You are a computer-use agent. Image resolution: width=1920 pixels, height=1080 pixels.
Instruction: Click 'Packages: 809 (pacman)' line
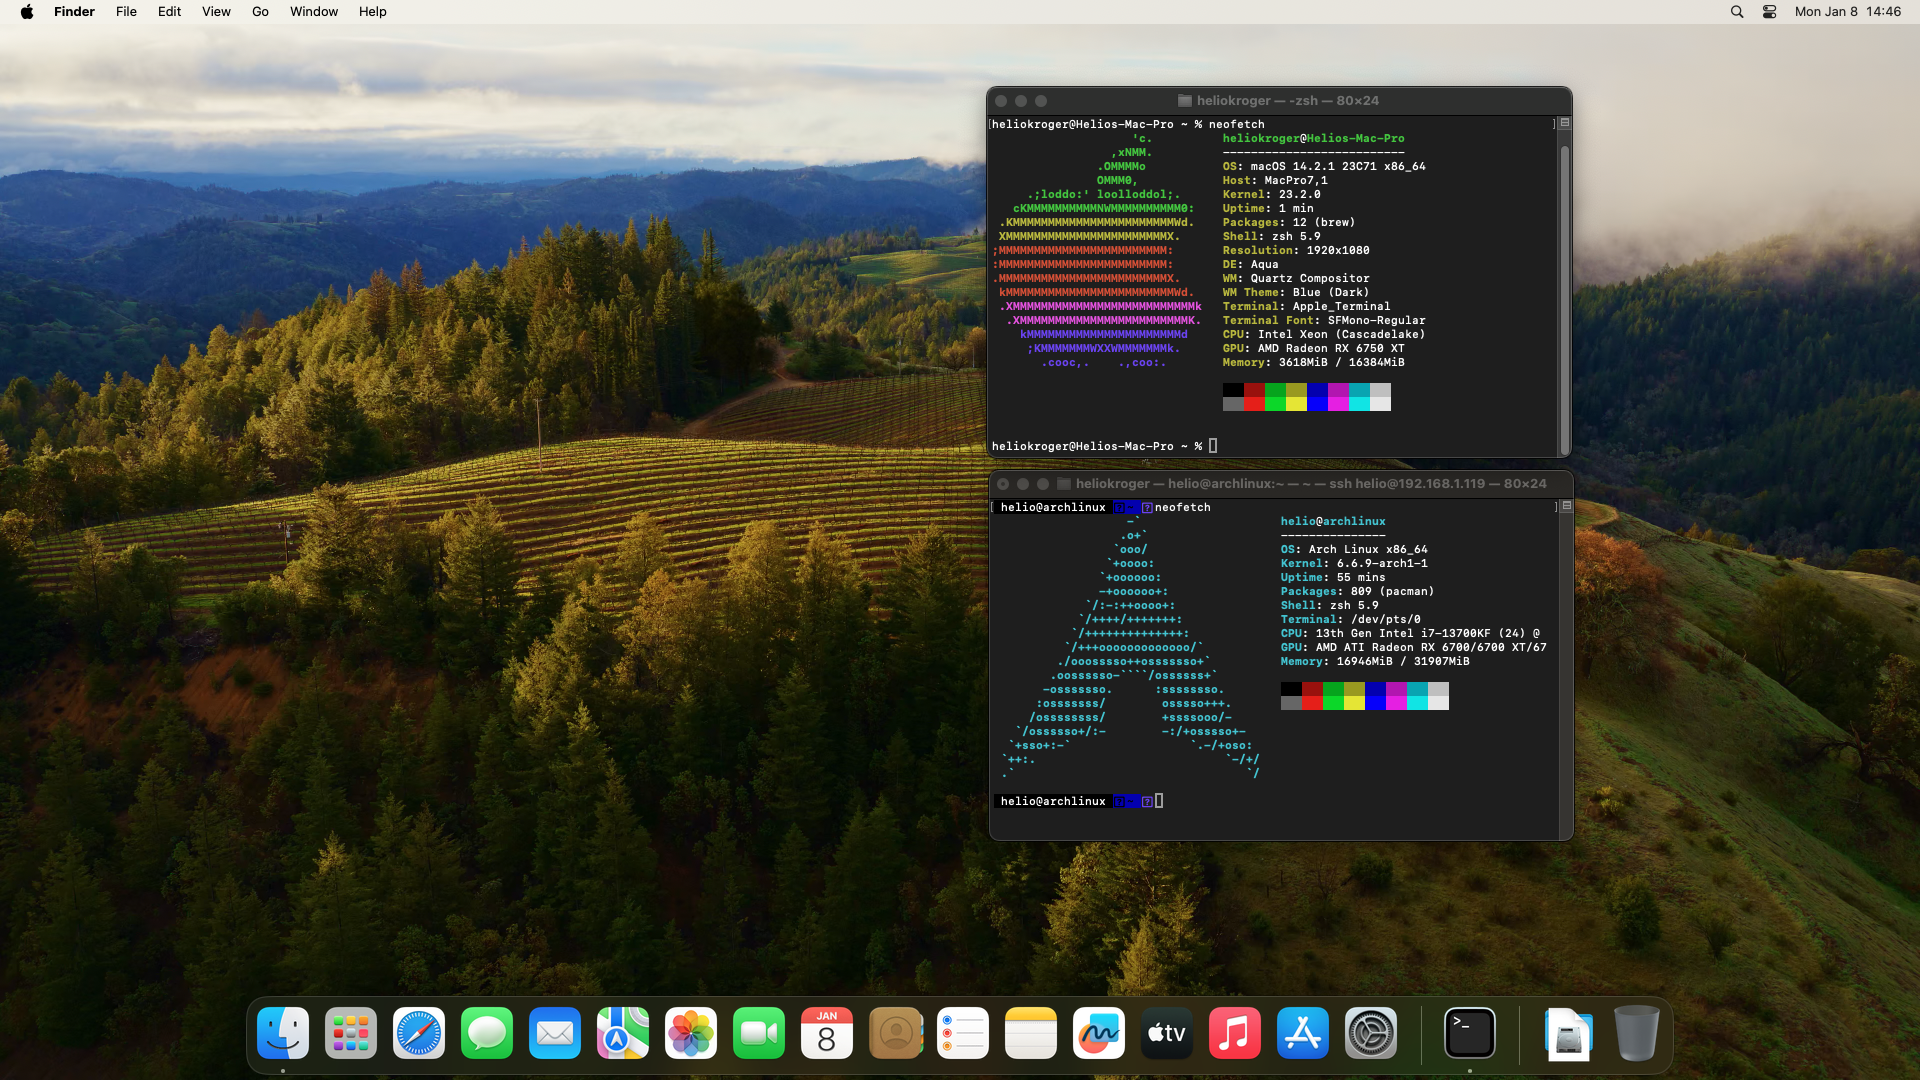coord(1357,592)
